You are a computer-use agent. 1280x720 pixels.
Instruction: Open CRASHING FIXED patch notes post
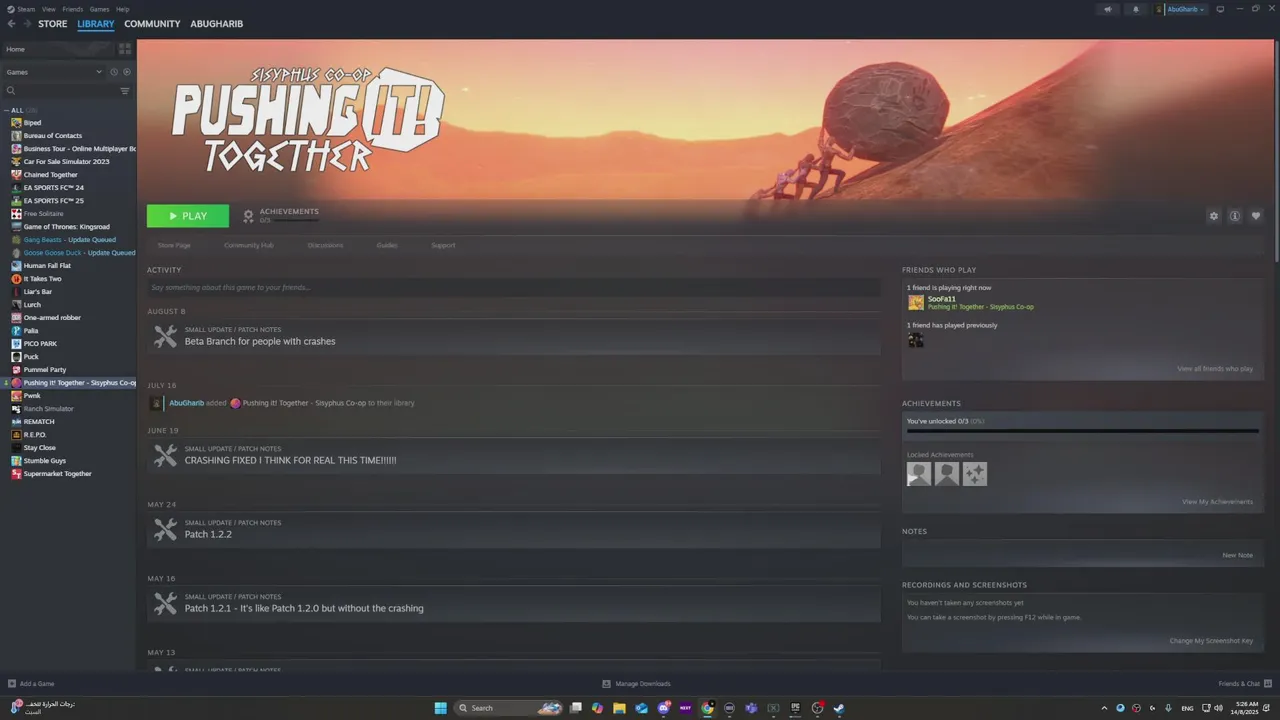click(x=514, y=456)
